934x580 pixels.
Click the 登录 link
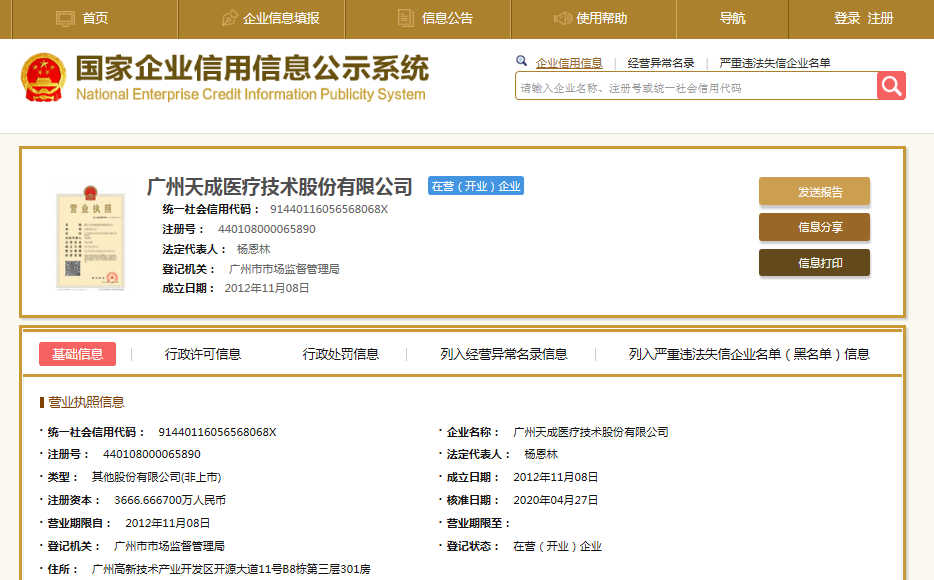[847, 18]
